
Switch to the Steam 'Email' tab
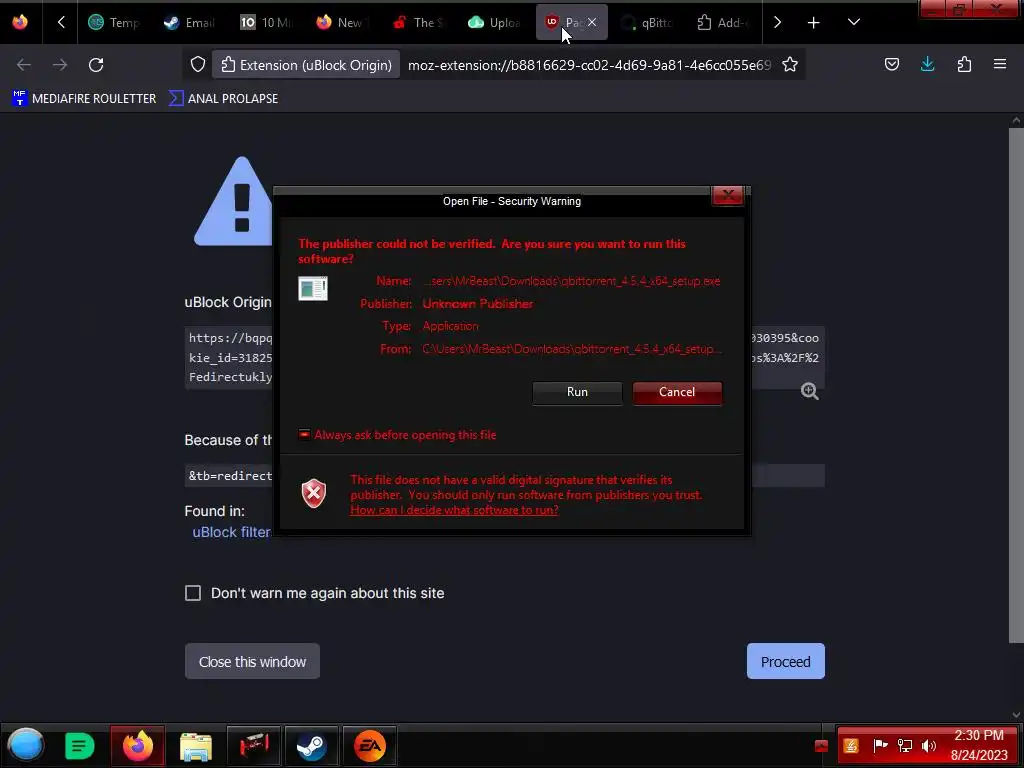coord(189,23)
